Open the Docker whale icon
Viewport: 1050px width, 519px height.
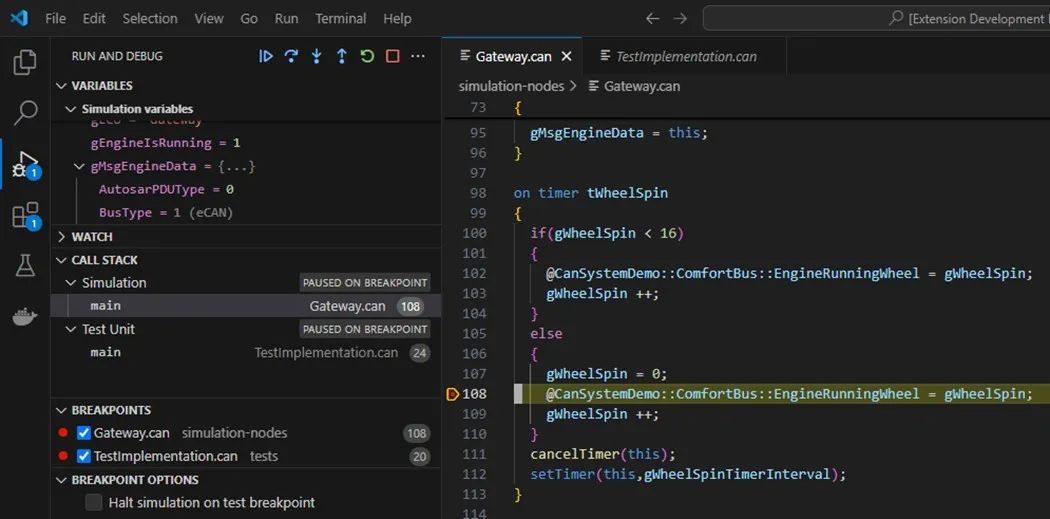click(x=25, y=317)
